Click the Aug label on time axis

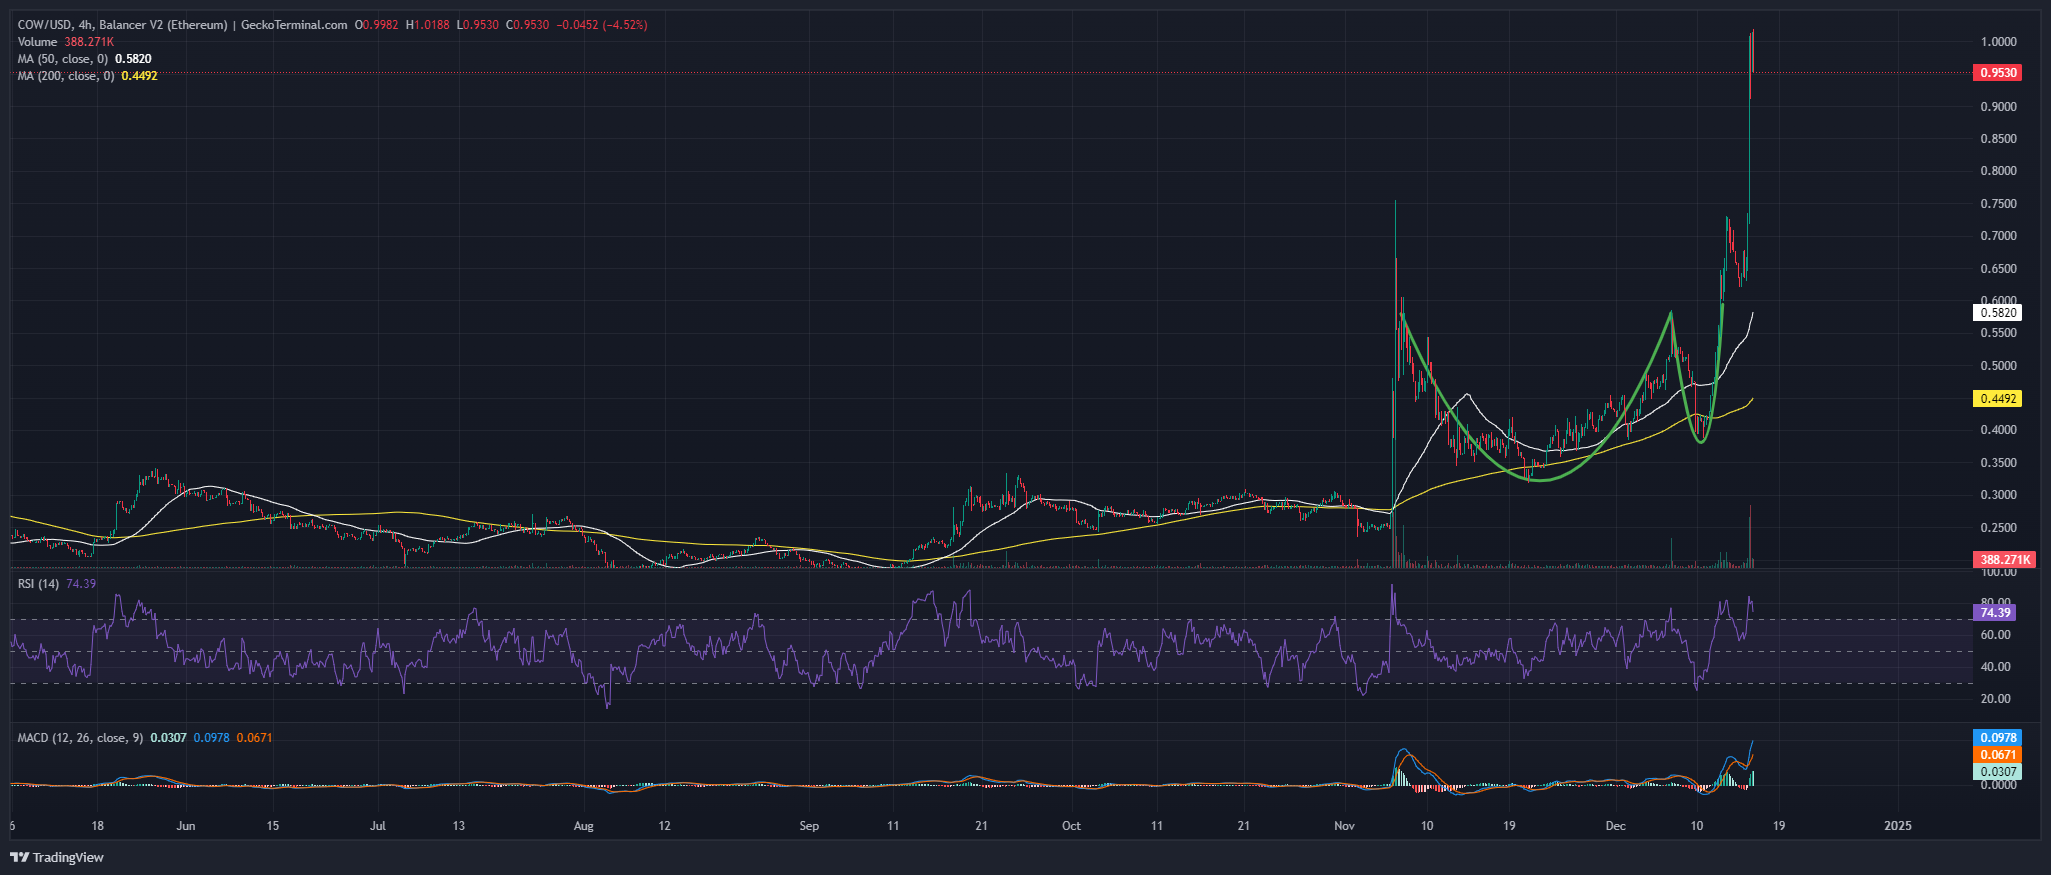[x=584, y=826]
